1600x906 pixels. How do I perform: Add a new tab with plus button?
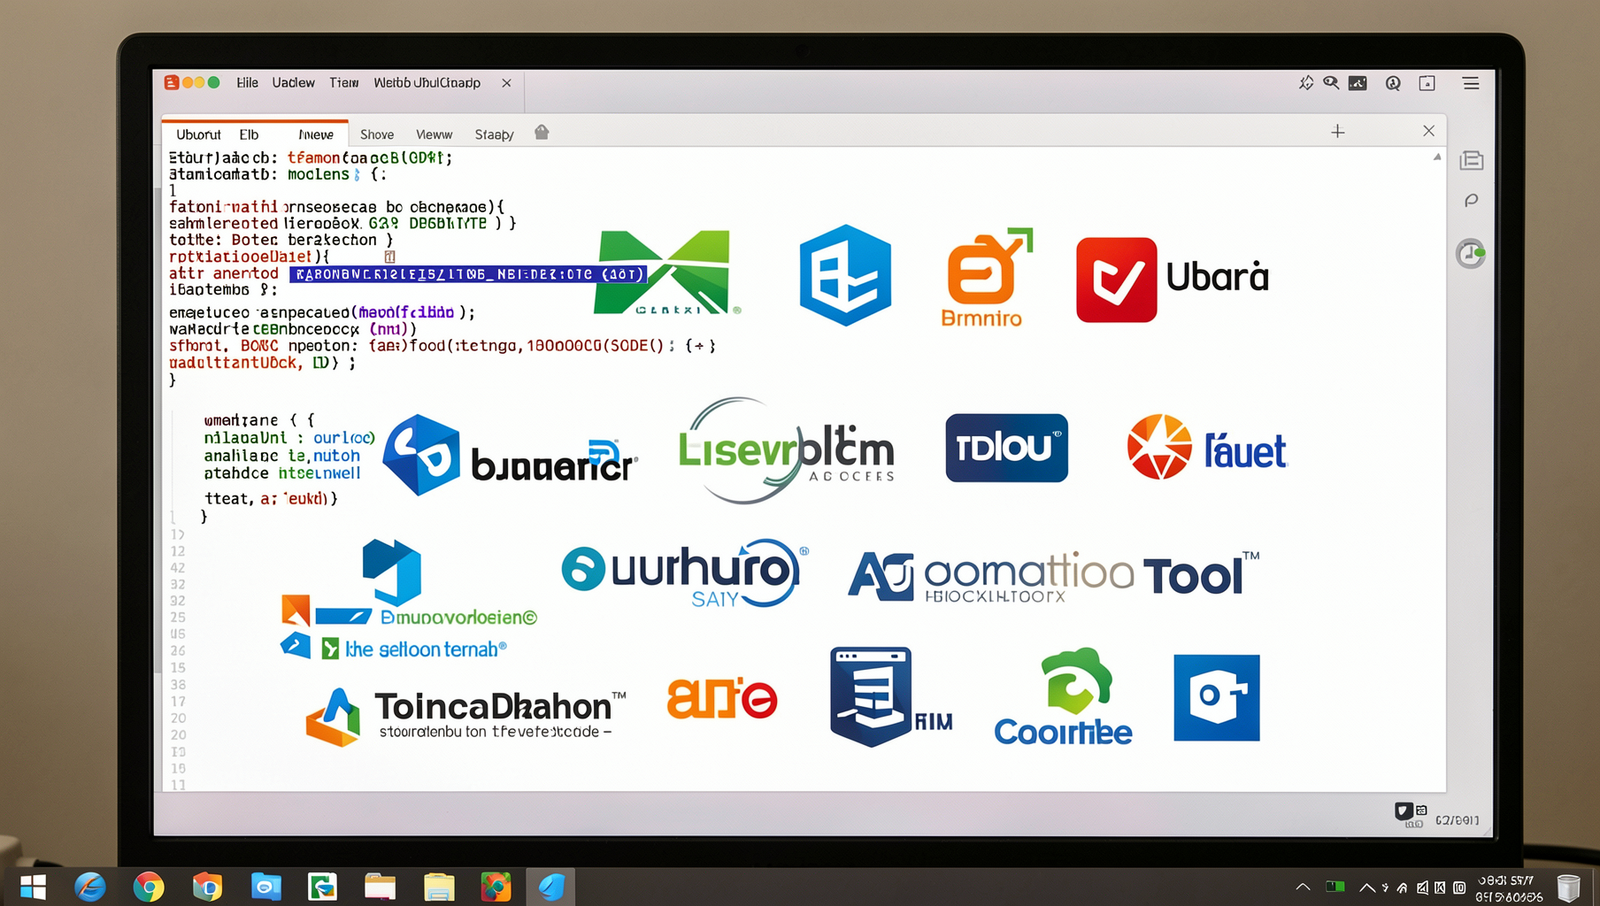point(1337,131)
